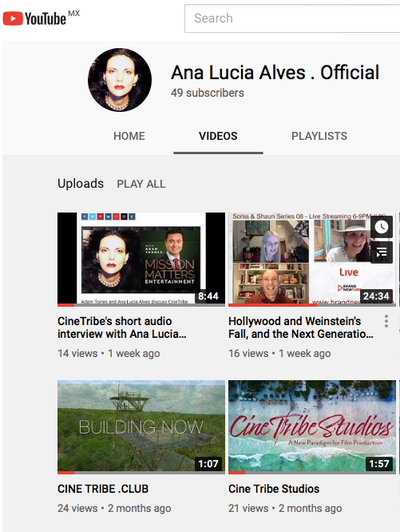400x532 pixels.
Task: Click channel name Ana Lucia Alves . Official
Action: tap(275, 73)
